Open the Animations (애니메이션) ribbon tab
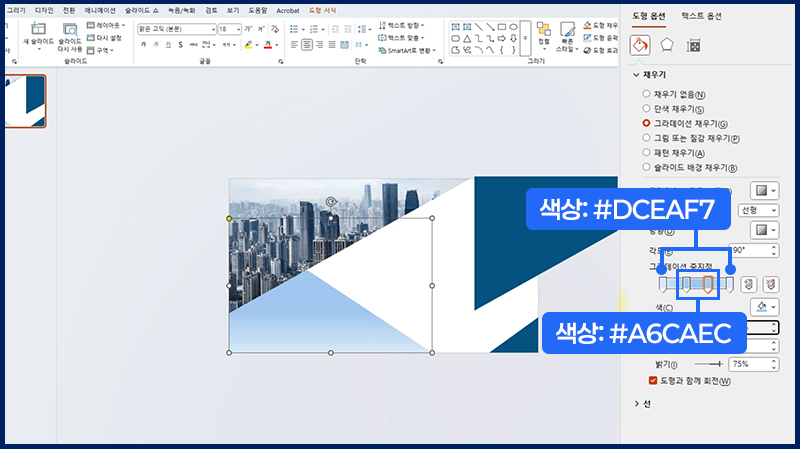The image size is (800, 449). [x=100, y=10]
